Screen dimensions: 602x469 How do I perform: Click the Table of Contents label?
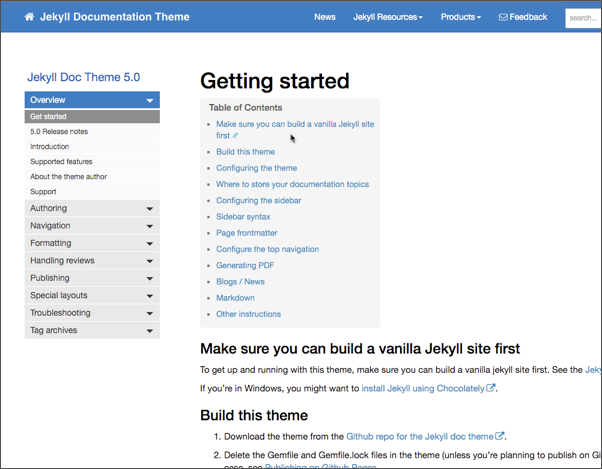point(245,107)
